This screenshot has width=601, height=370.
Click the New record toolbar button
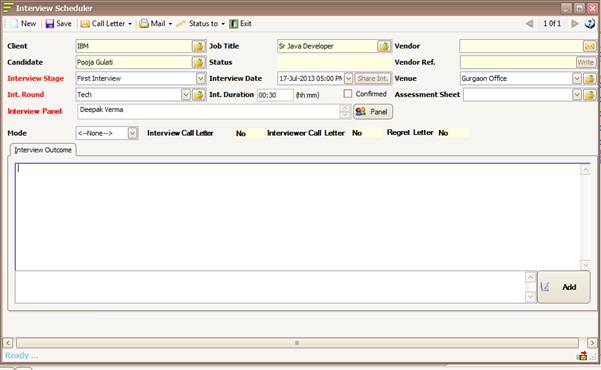pyautogui.click(x=23, y=24)
